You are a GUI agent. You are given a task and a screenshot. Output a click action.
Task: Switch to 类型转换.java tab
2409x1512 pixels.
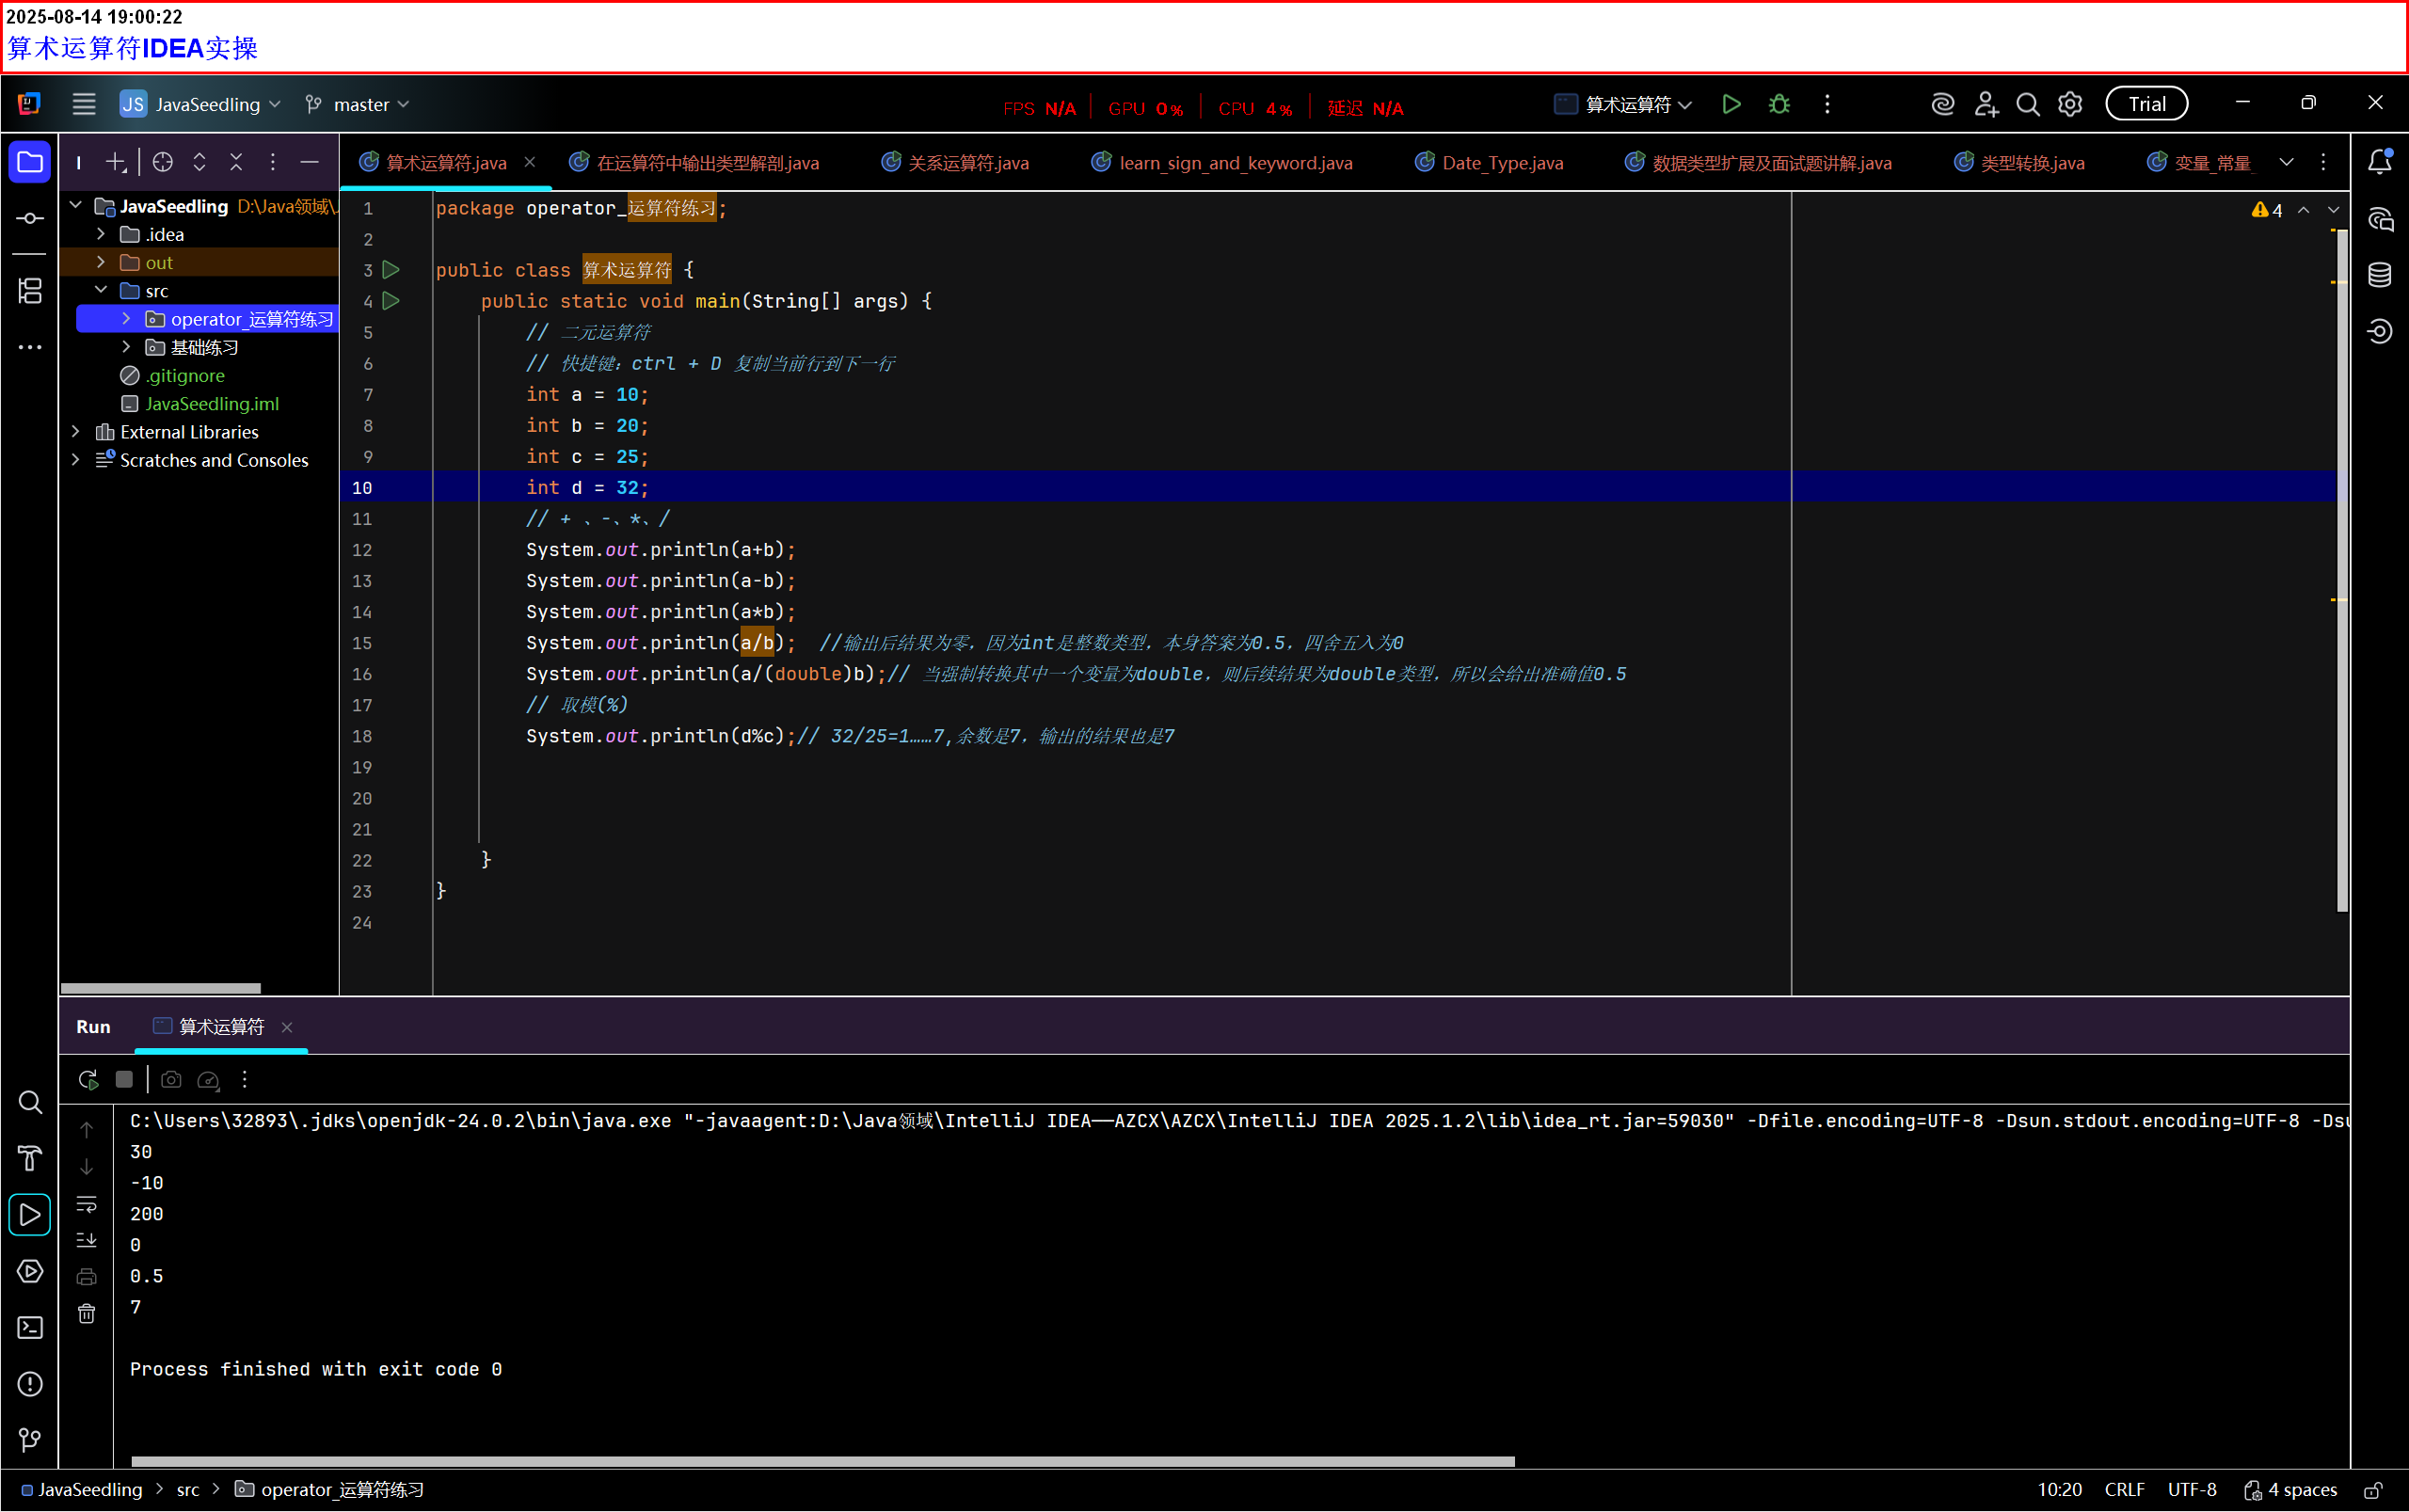[2020, 163]
